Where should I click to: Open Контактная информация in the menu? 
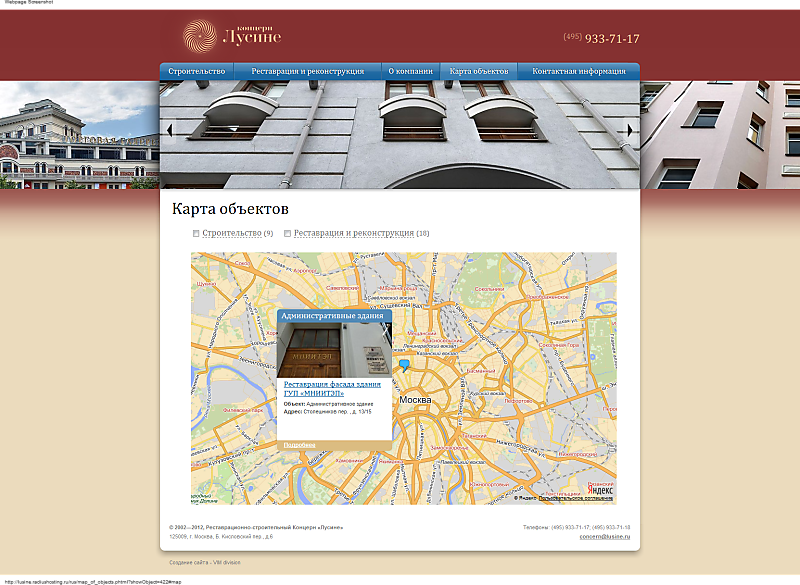(x=579, y=71)
